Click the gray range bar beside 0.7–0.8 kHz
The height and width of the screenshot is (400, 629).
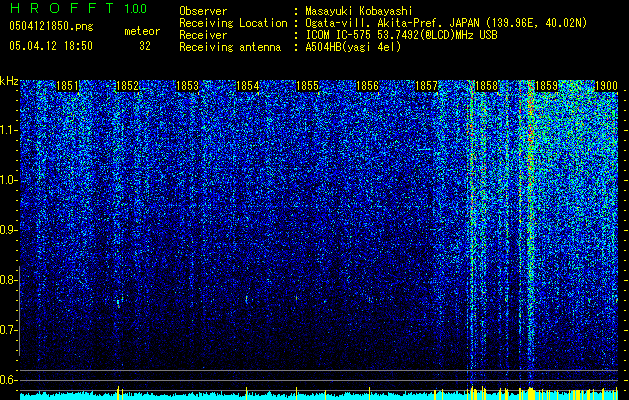coord(19,311)
